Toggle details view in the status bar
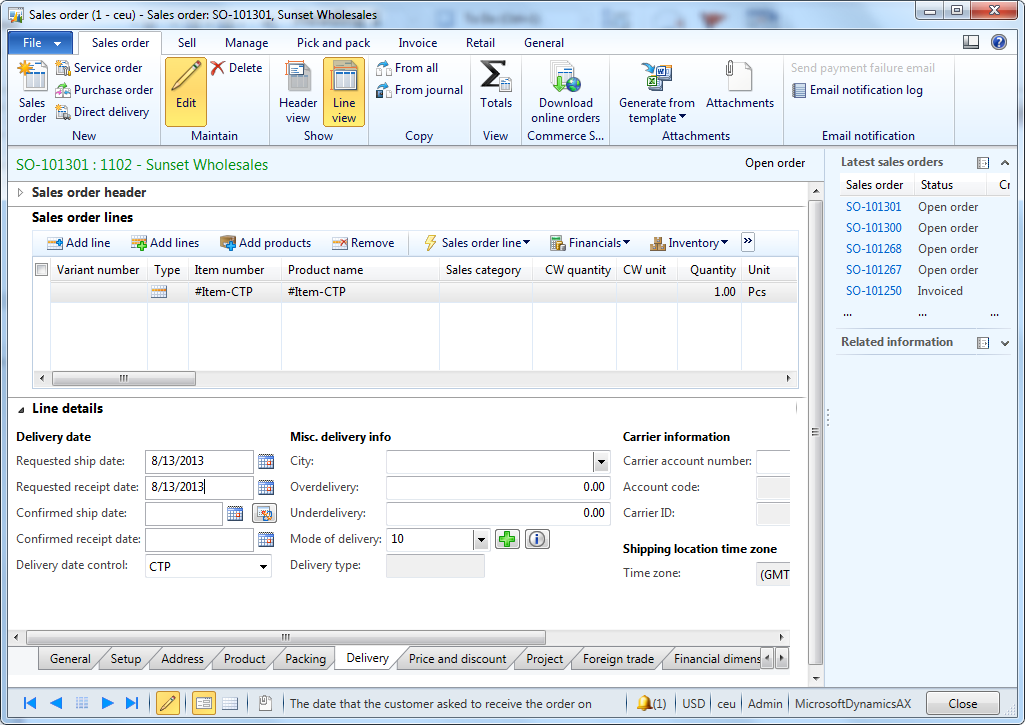 203,703
